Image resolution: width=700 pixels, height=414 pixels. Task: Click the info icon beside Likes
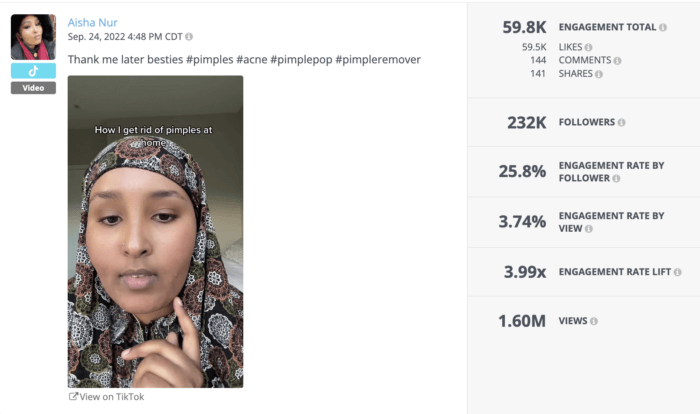pyautogui.click(x=588, y=47)
